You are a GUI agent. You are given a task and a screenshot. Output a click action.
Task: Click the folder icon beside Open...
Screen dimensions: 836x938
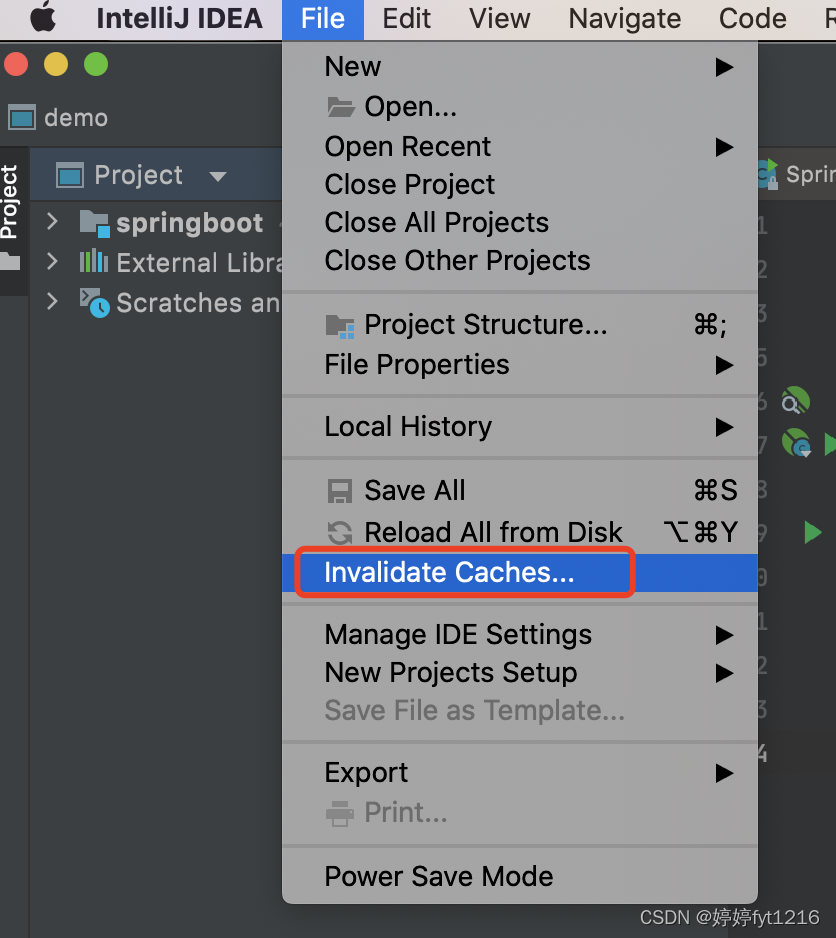(x=341, y=107)
